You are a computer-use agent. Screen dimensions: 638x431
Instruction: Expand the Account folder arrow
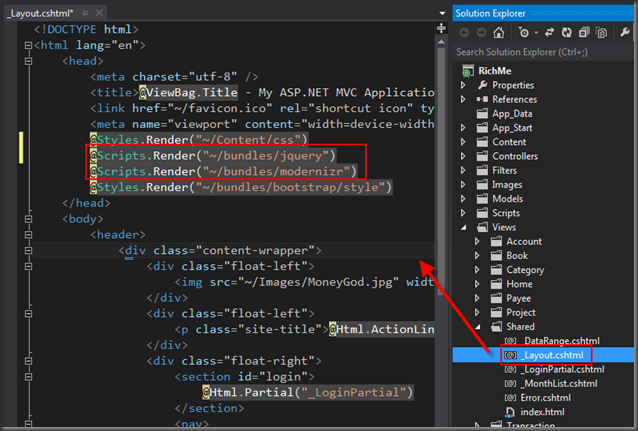click(x=477, y=241)
